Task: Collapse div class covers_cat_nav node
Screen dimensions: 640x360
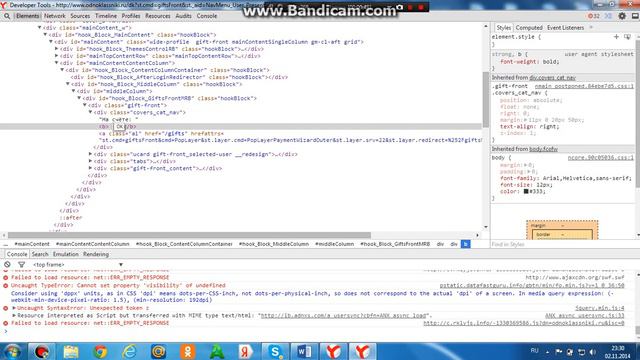Action: [x=91, y=112]
